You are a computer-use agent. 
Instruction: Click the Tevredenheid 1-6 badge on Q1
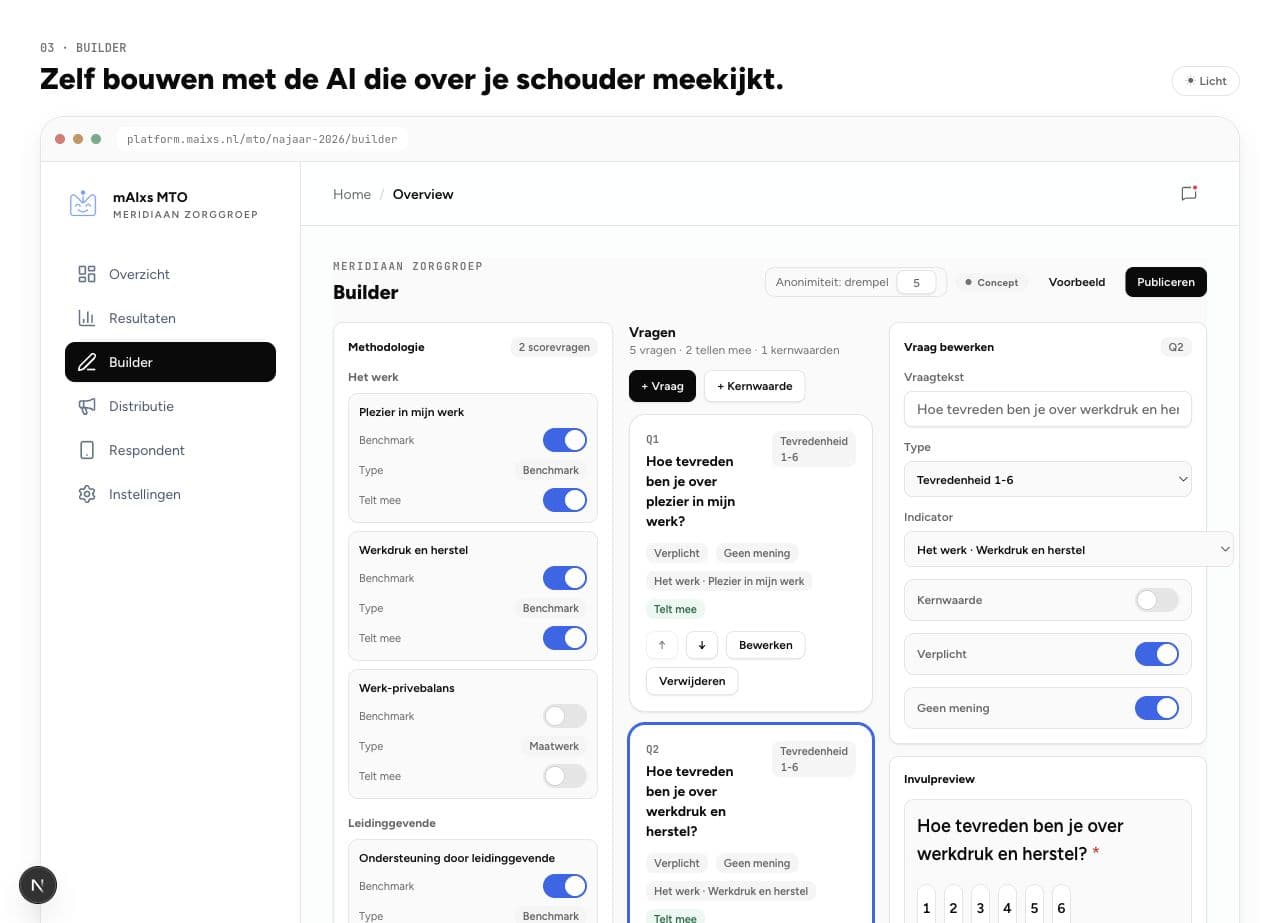click(x=813, y=449)
